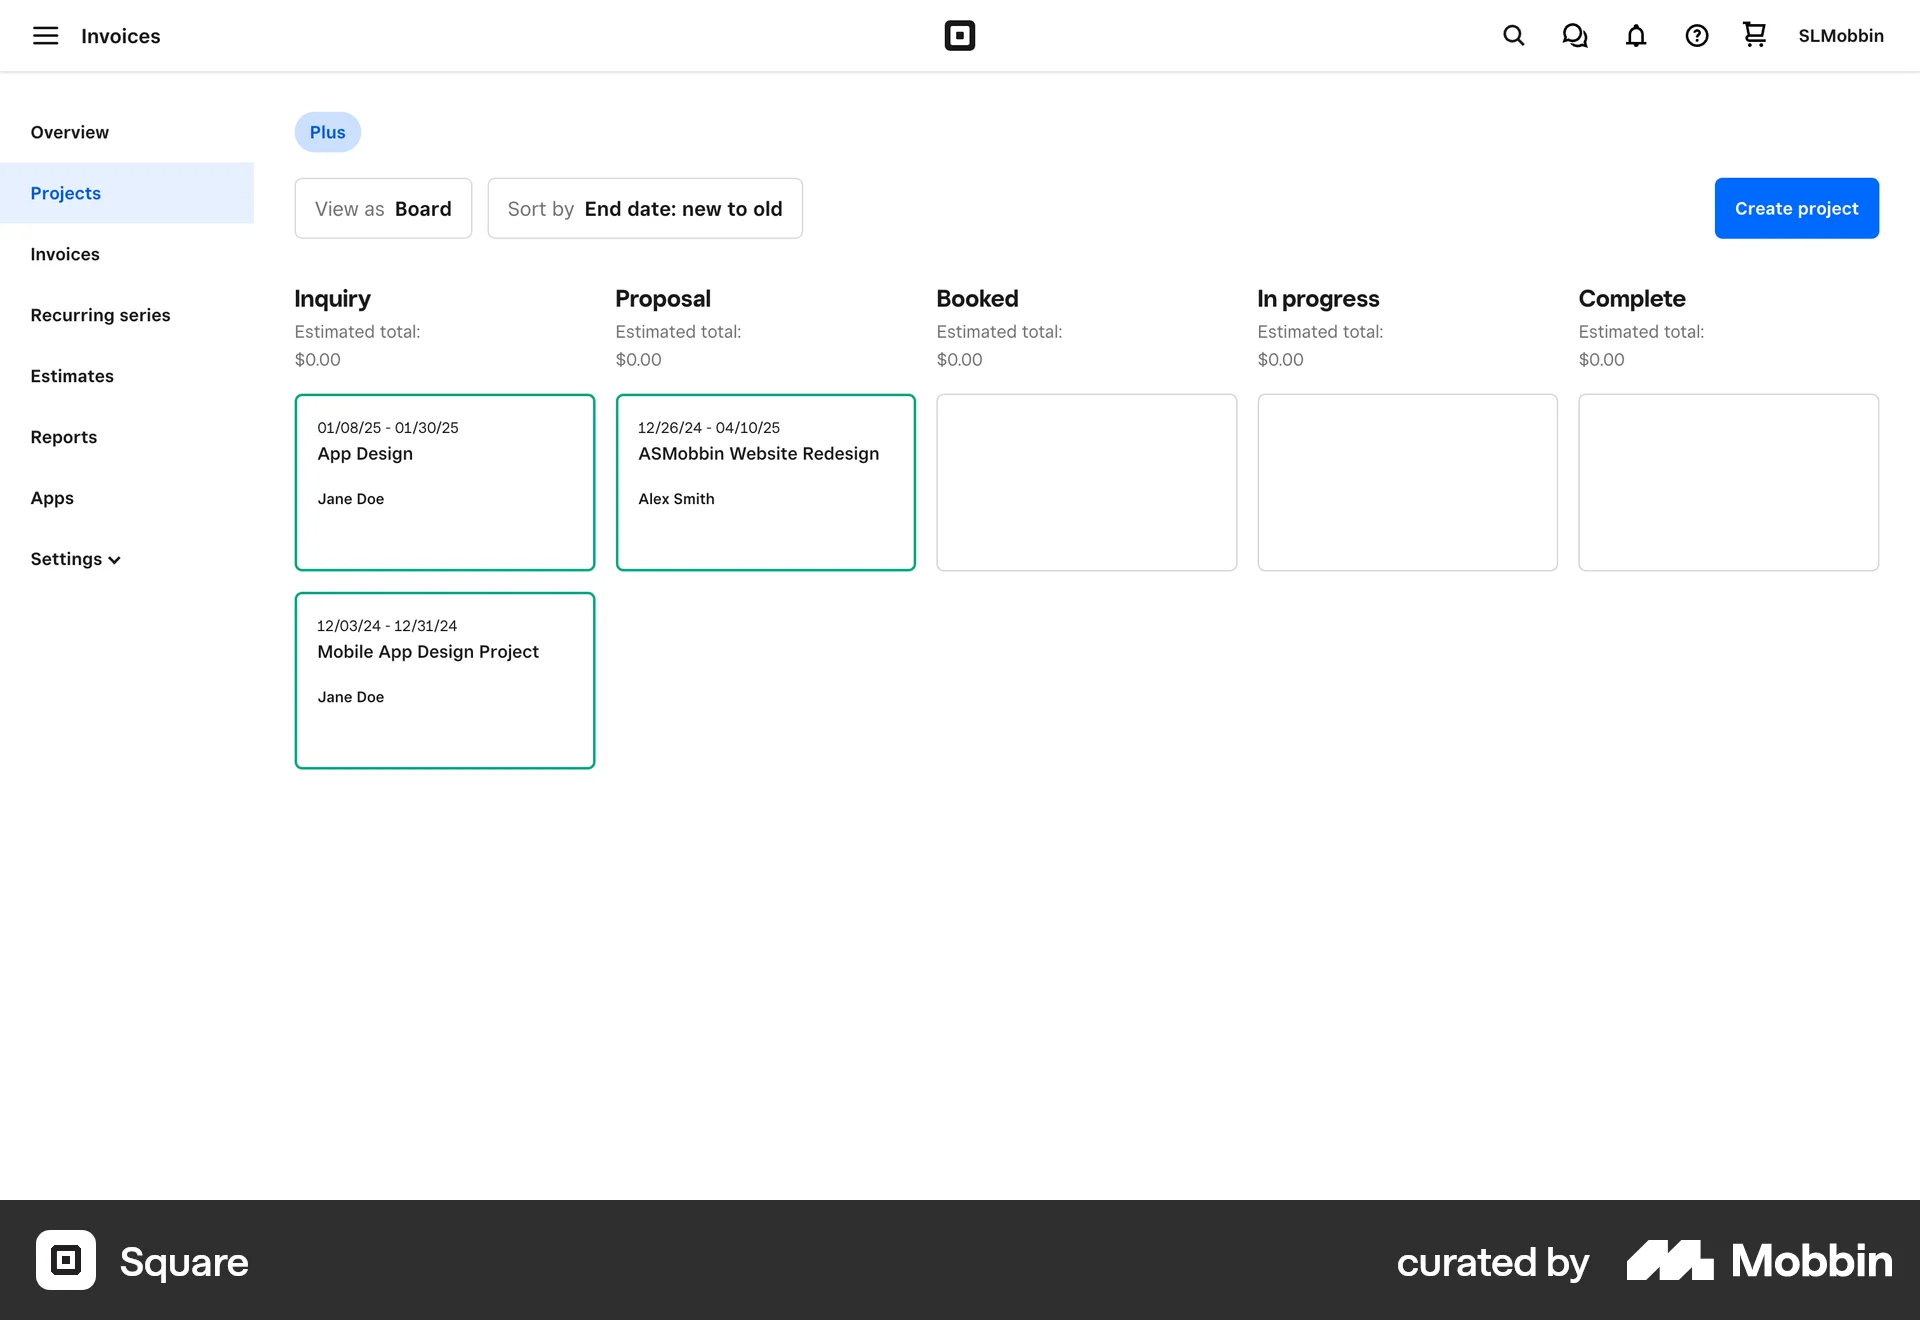
Task: Open the View as Board dropdown
Action: (x=383, y=208)
